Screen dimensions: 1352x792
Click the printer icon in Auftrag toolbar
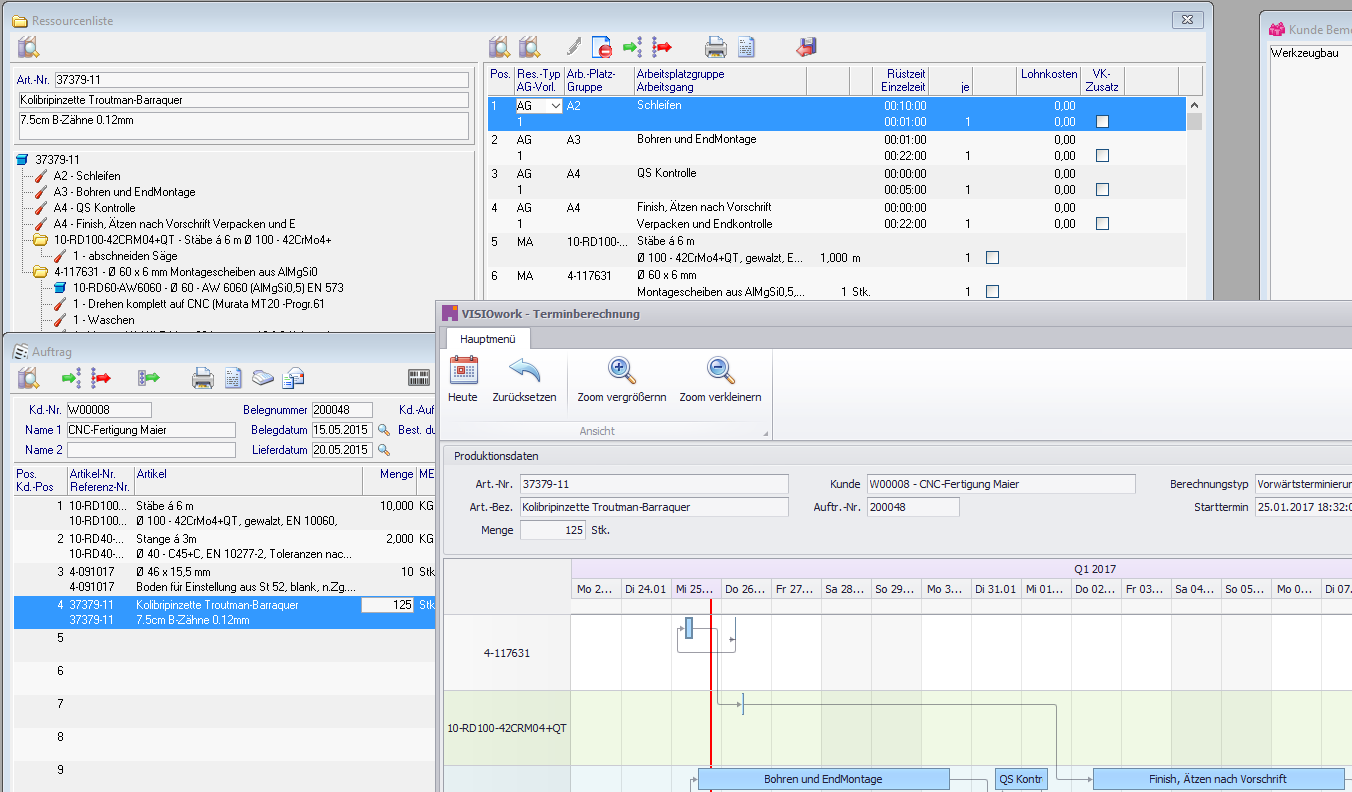click(203, 377)
